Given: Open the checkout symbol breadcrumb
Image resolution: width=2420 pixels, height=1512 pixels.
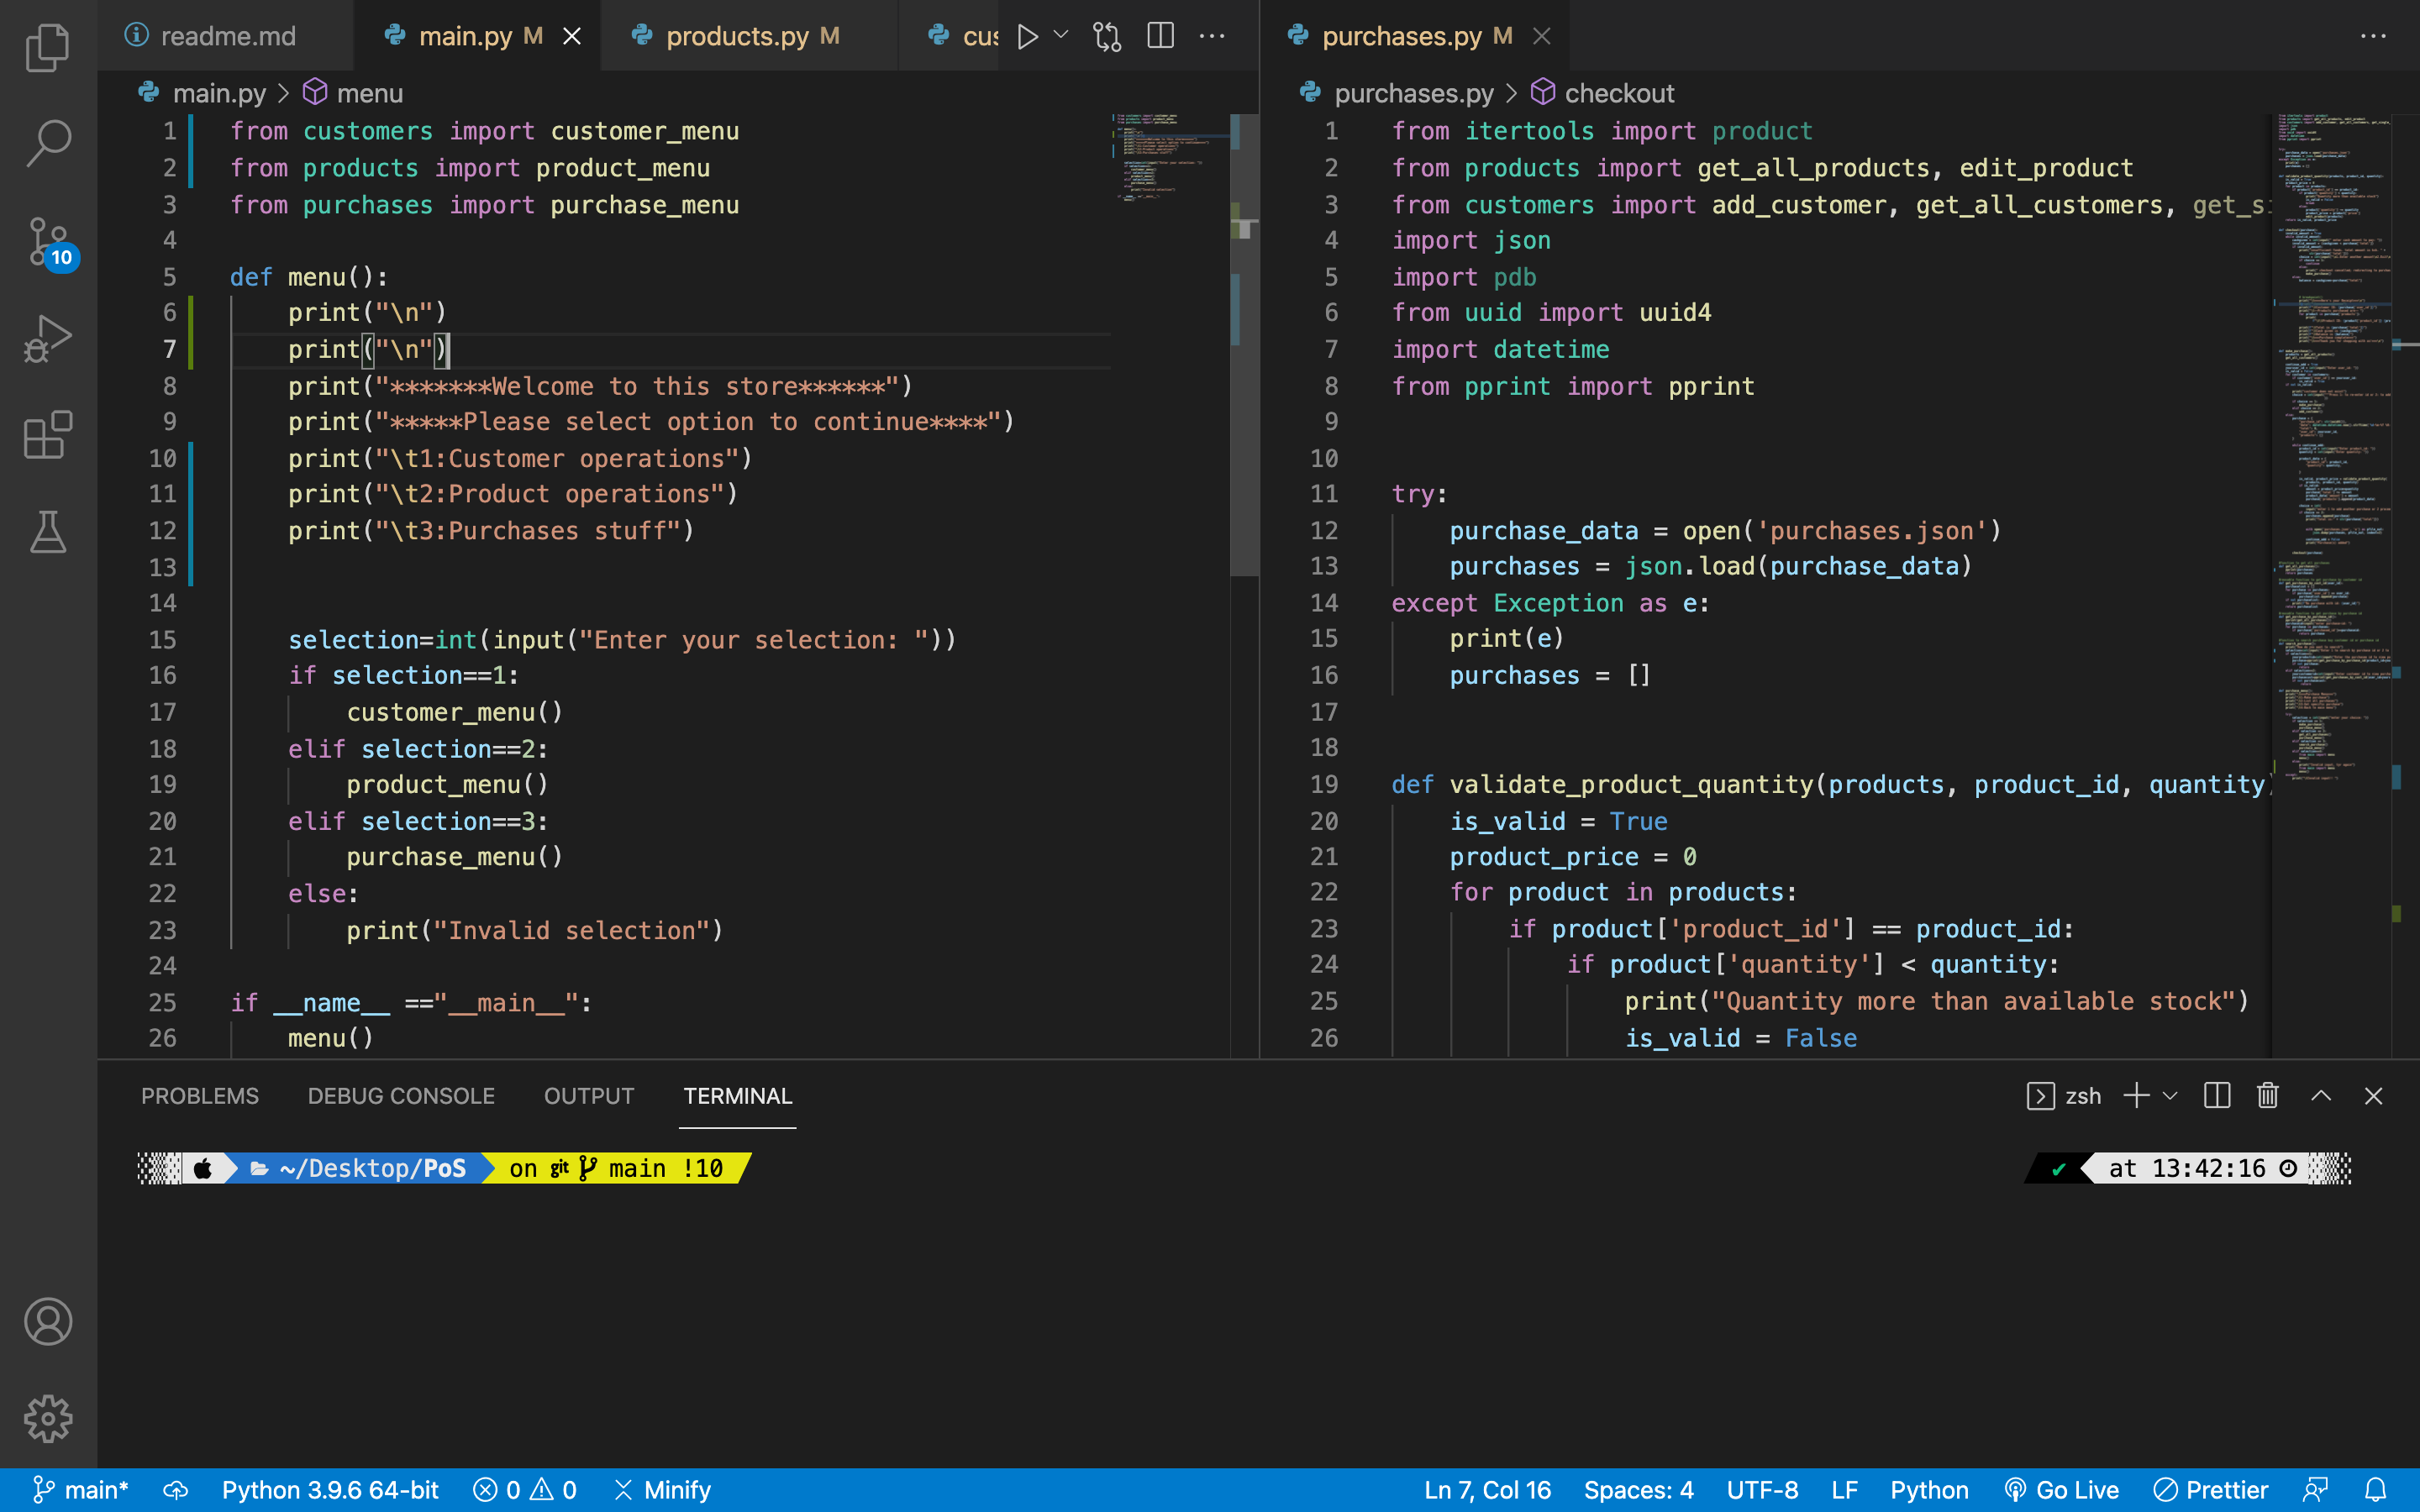Looking at the screenshot, I should pyautogui.click(x=1602, y=93).
